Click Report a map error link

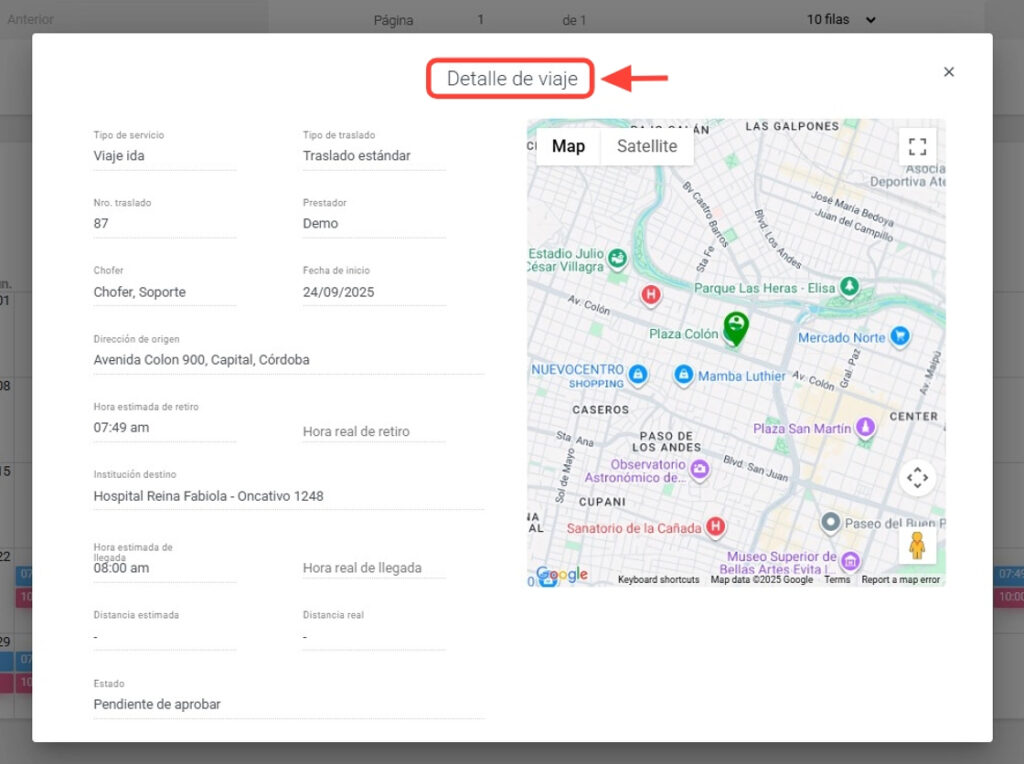click(900, 580)
